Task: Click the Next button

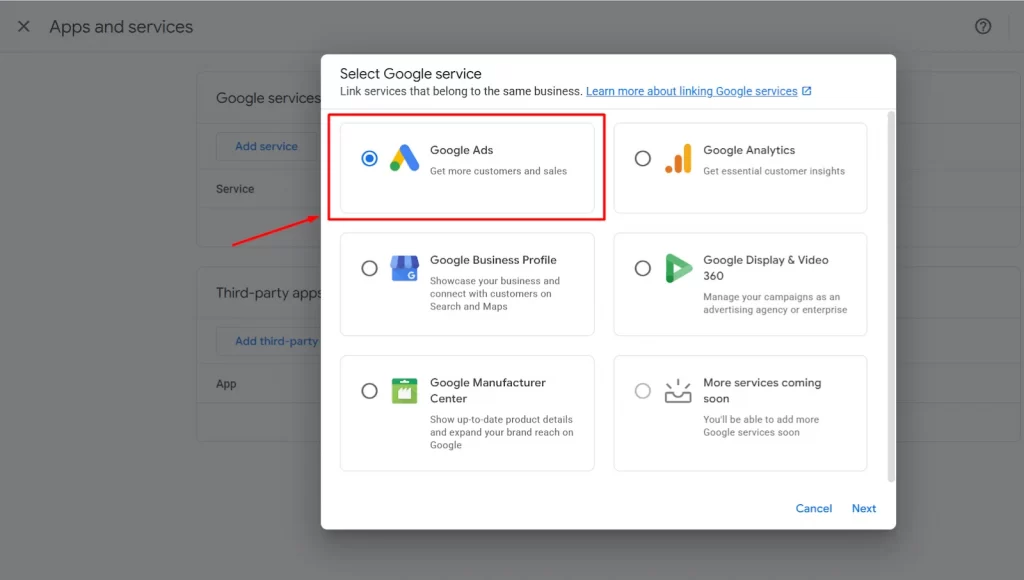Action: pos(863,508)
